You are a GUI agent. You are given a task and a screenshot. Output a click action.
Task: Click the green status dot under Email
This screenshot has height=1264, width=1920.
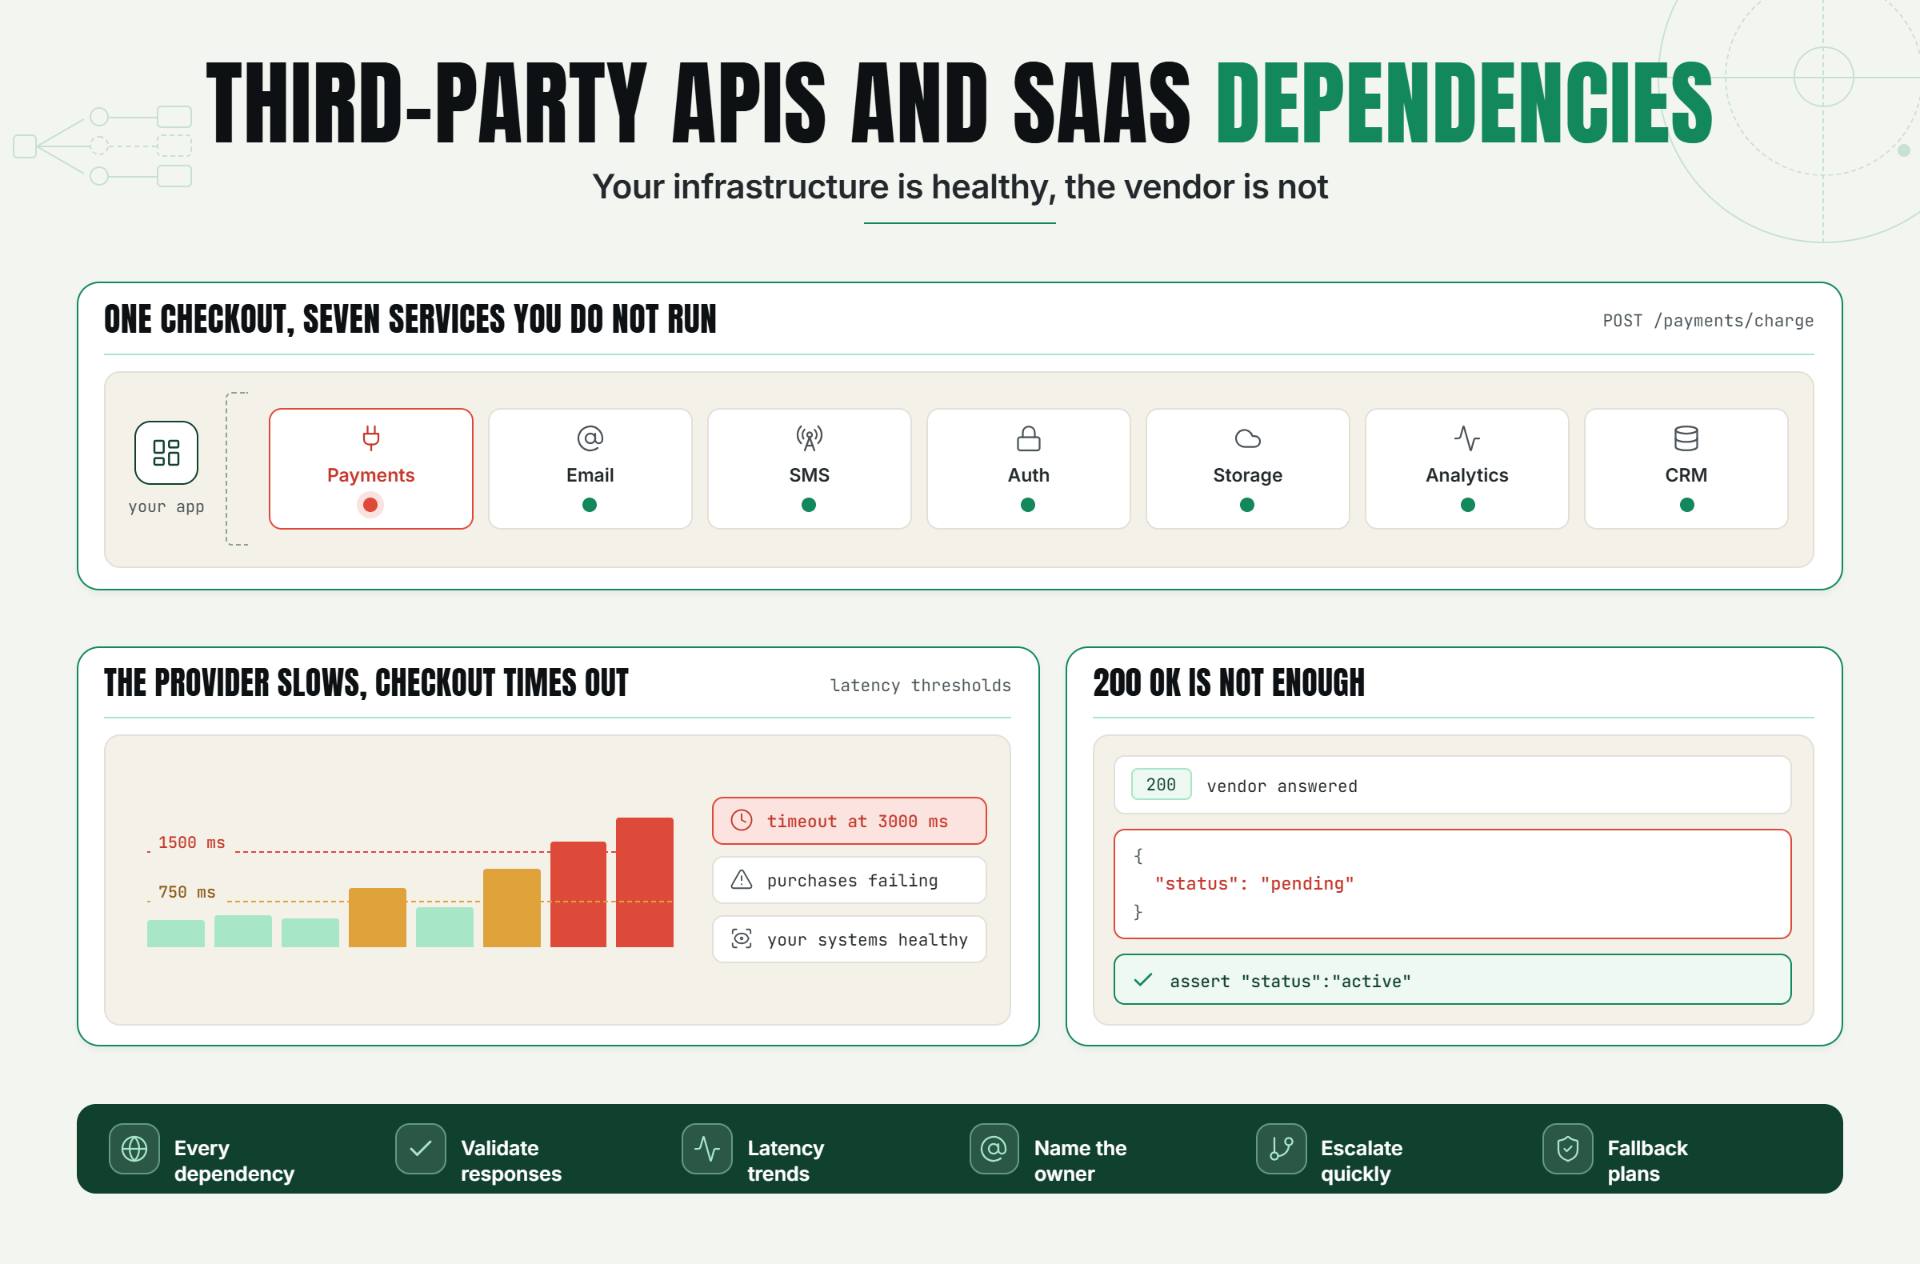tap(590, 505)
